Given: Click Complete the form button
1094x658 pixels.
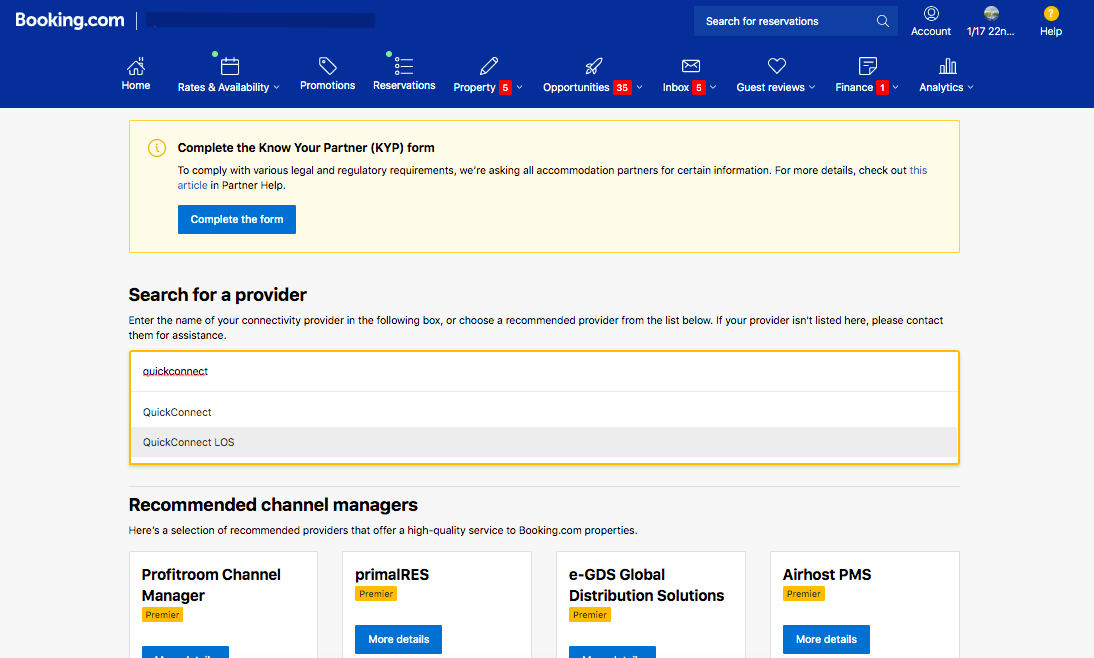Looking at the screenshot, I should pos(237,219).
